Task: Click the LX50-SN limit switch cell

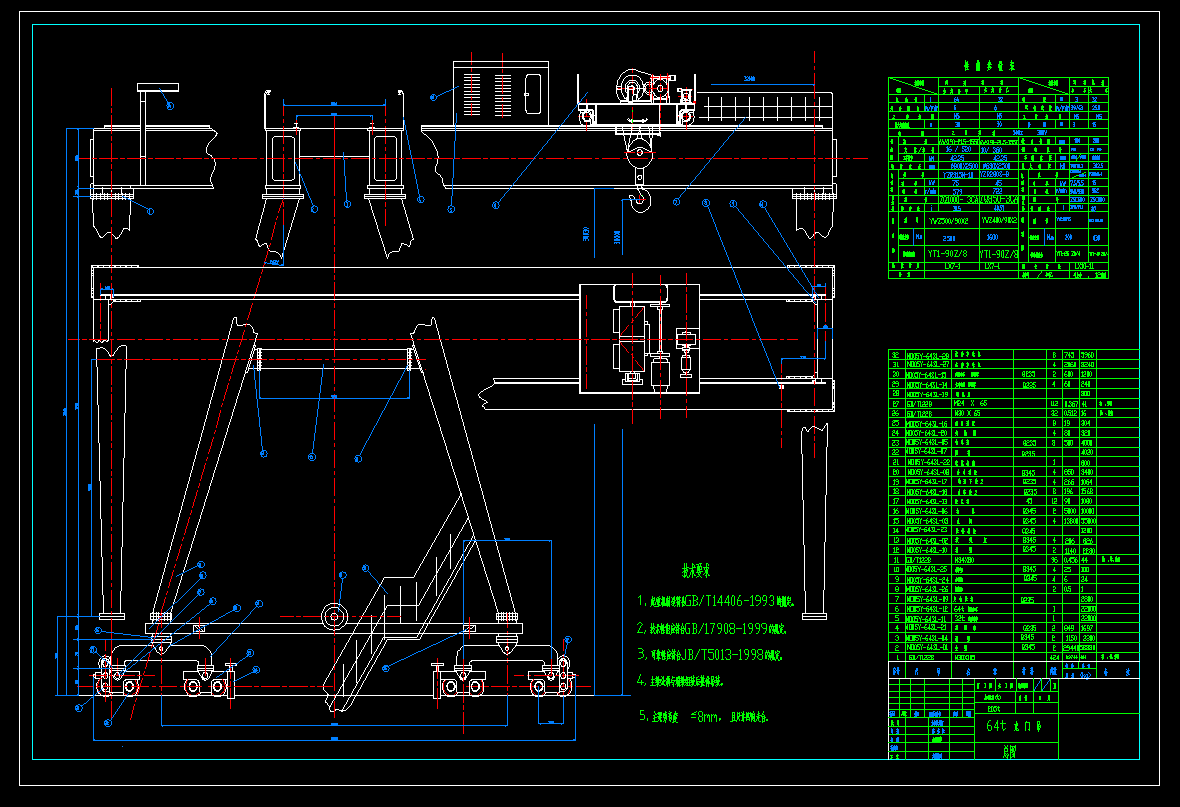Action: tap(1086, 266)
